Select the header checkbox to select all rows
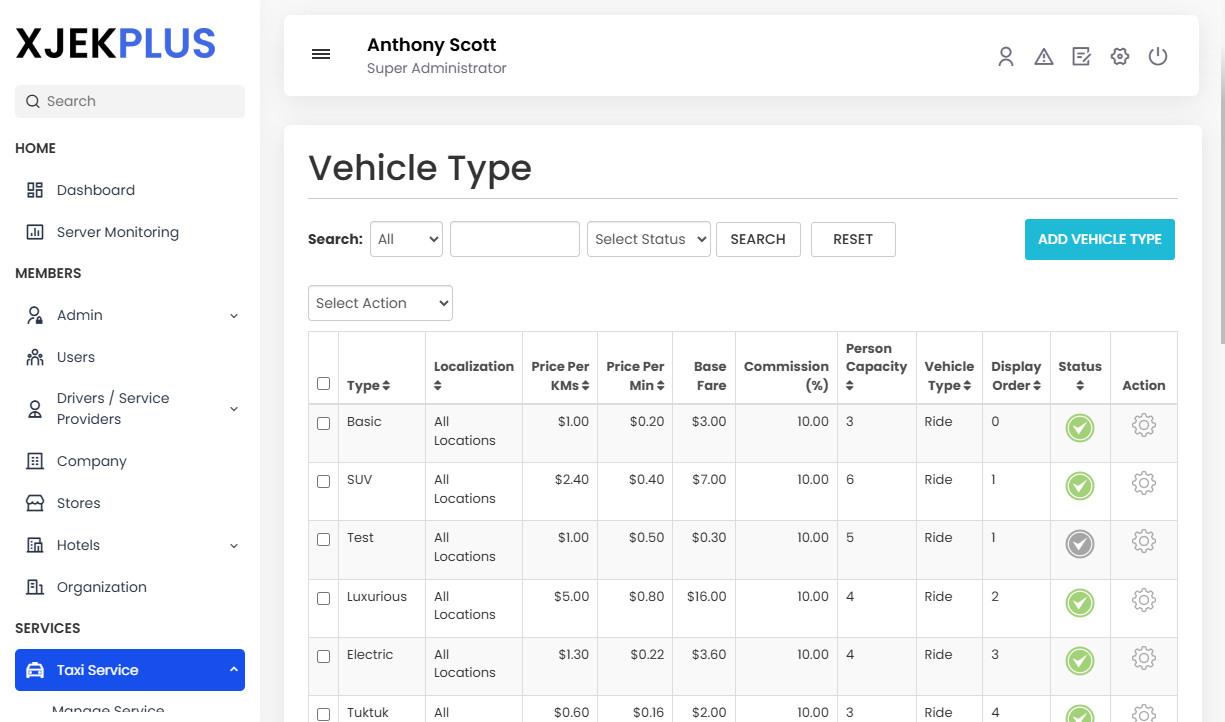Viewport: 1225px width, 722px height. 323,383
